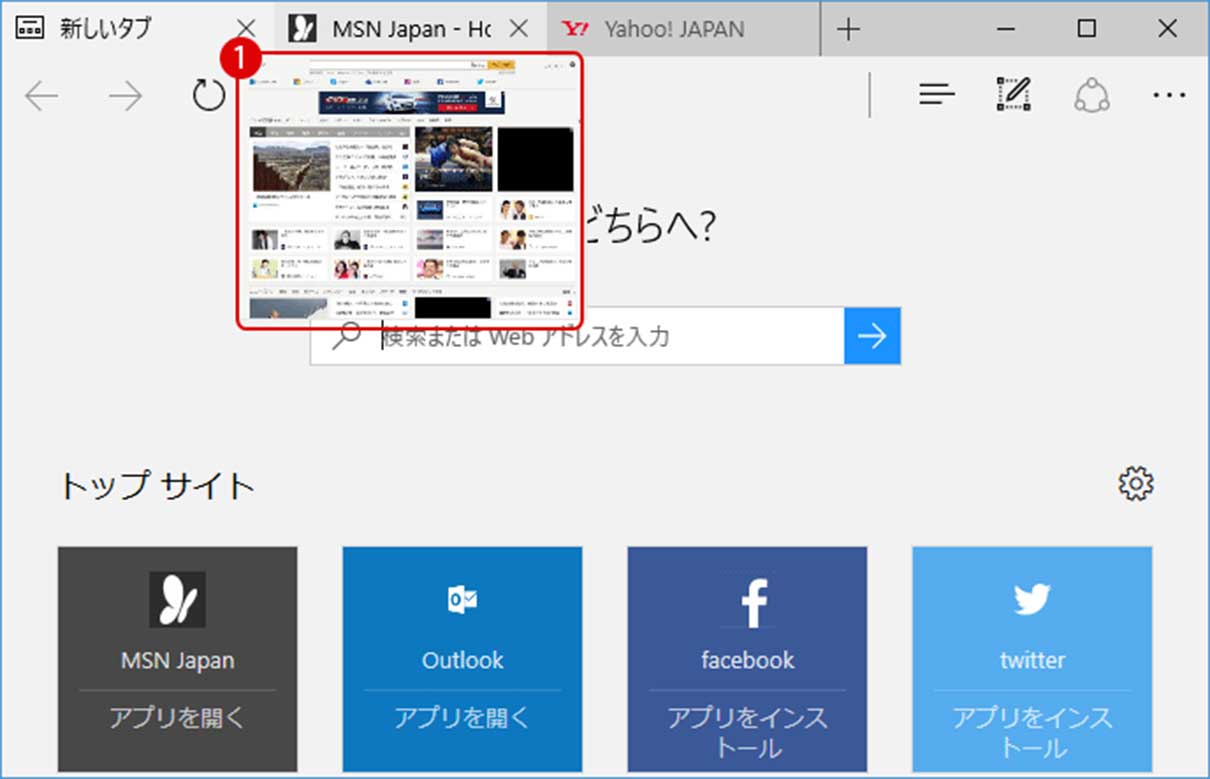Close the 新しいタブ tab
Screen dimensions: 1210x779
246,29
